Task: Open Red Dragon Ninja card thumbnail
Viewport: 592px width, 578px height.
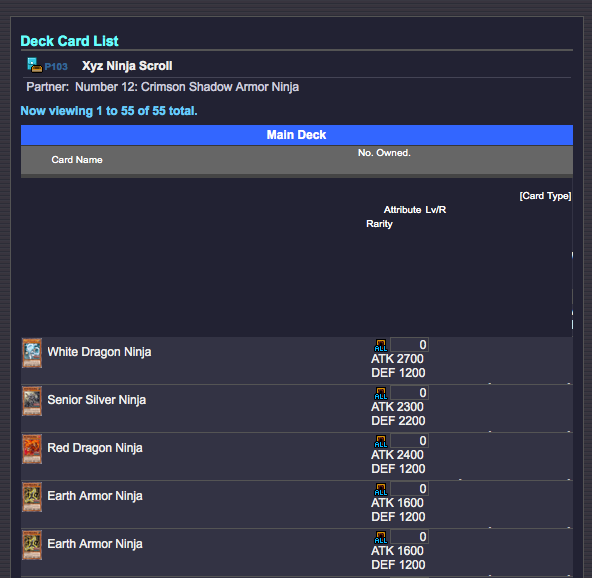Action: (32, 449)
